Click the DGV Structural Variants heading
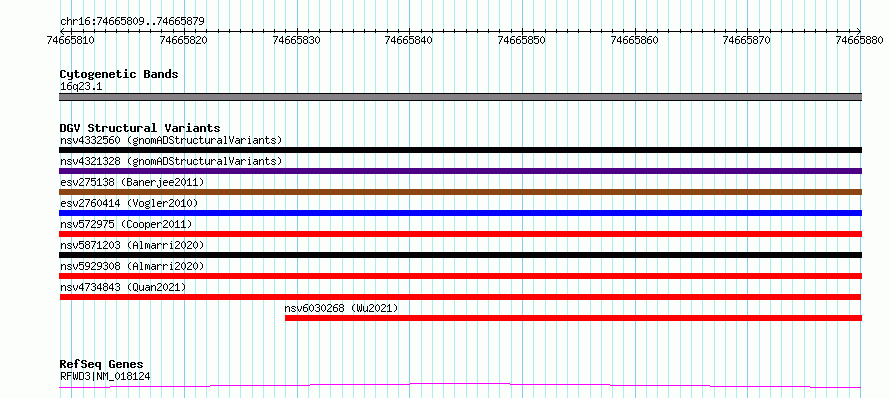Viewport: 890px width, 398px height. click(x=140, y=128)
